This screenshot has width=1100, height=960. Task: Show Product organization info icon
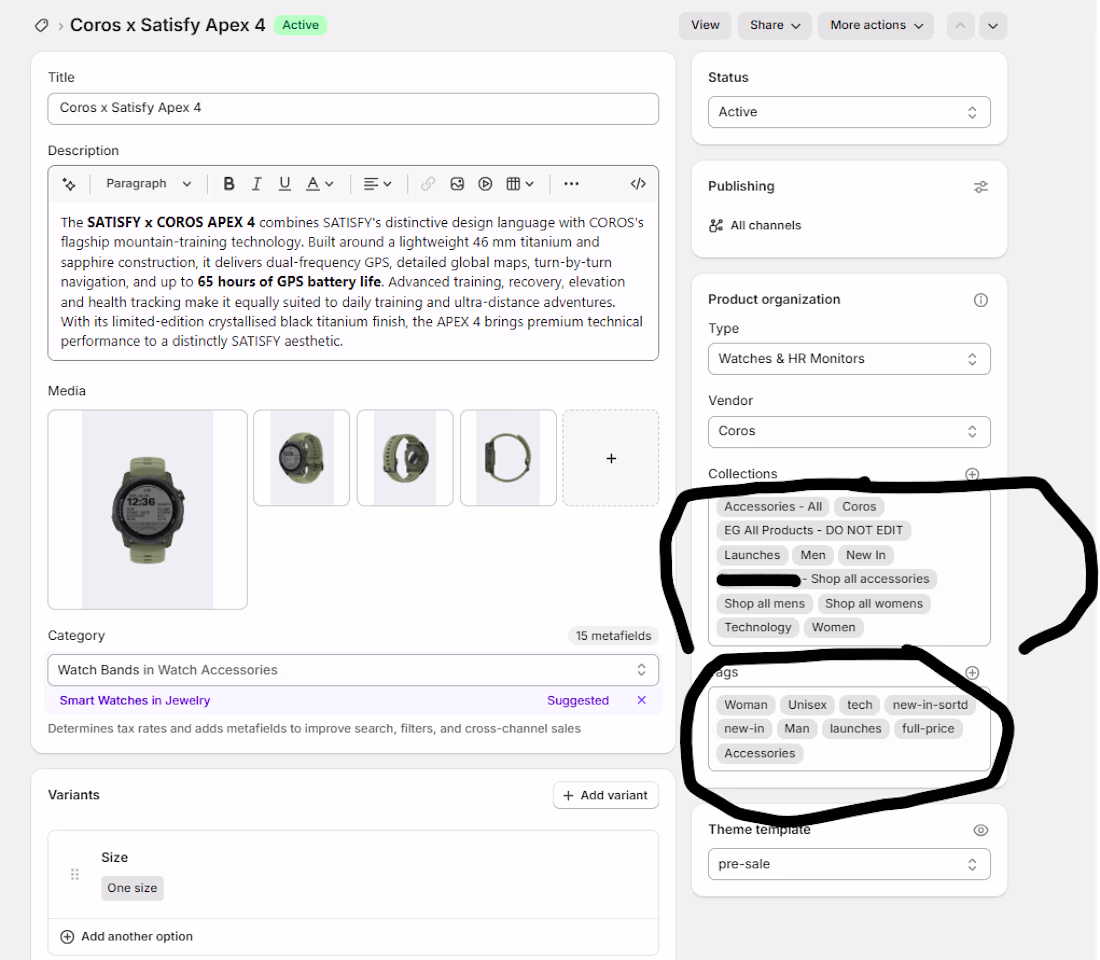[x=981, y=300]
